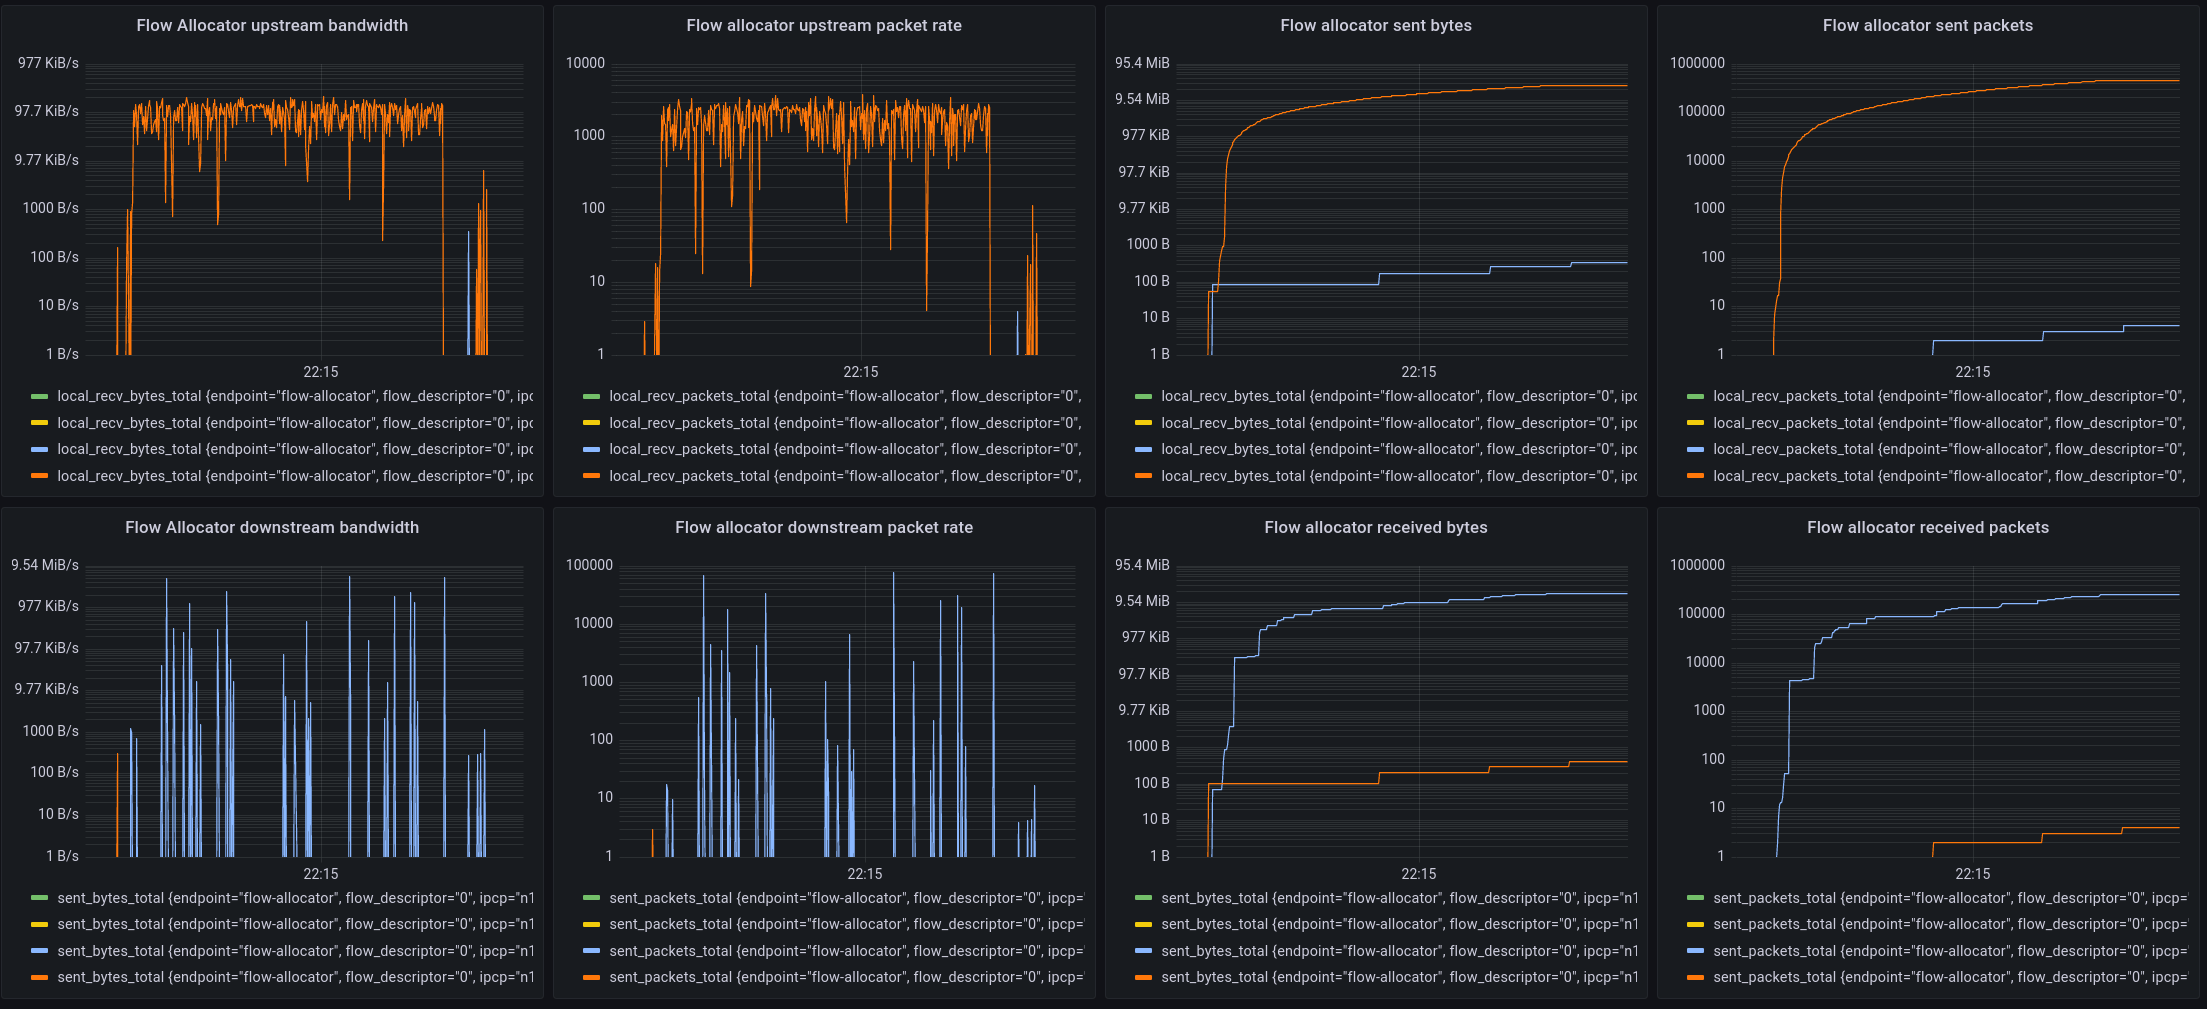Toggle orange local_recv_bytes_total series label in upstream bandwidth legend
This screenshot has width=2207, height=1009.
tap(295, 476)
